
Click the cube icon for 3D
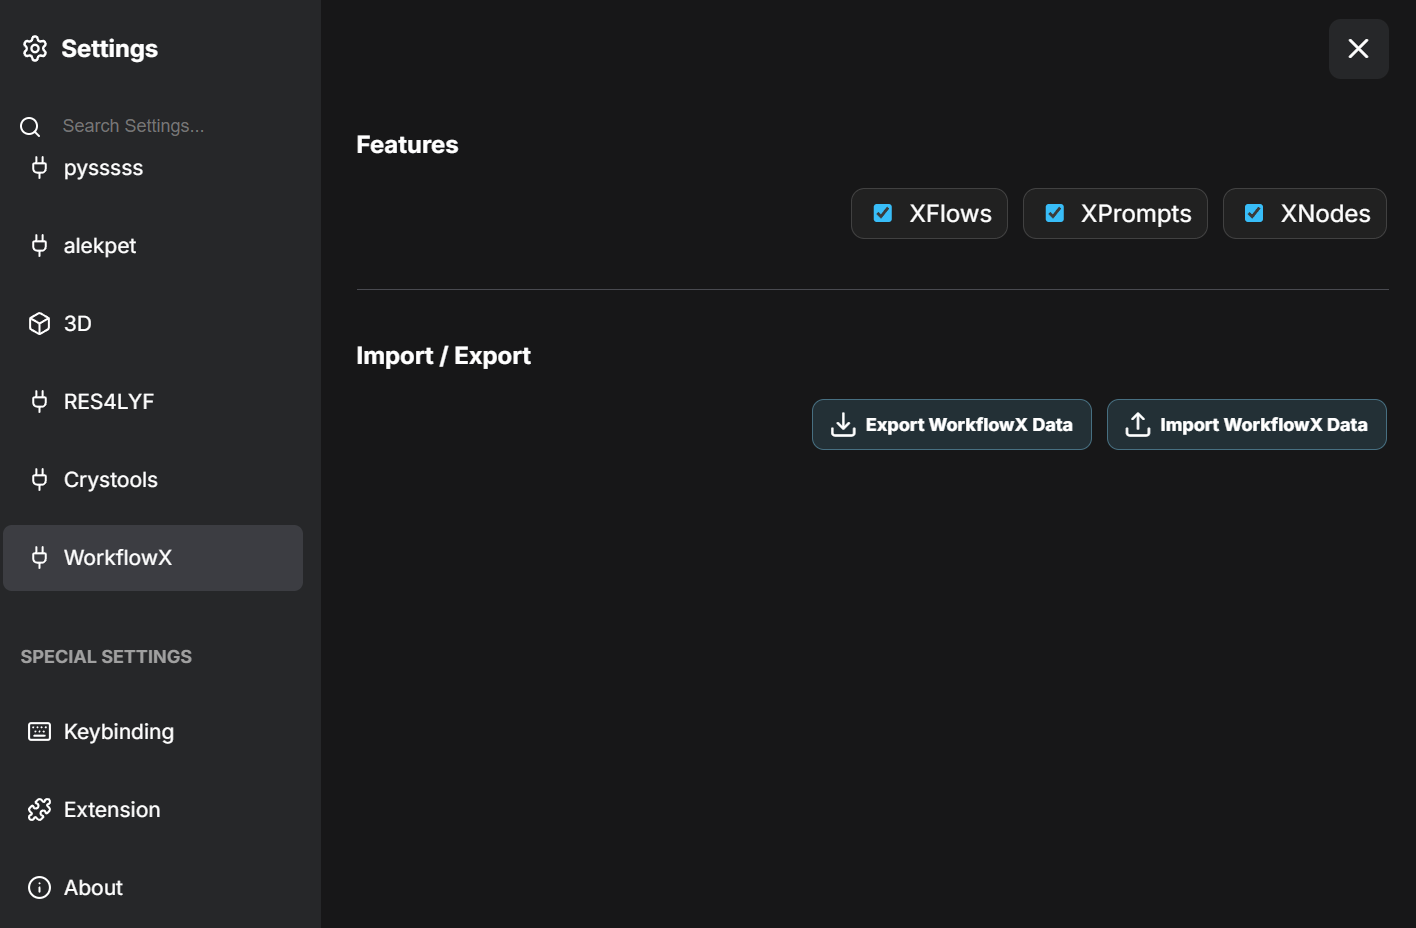(x=39, y=323)
